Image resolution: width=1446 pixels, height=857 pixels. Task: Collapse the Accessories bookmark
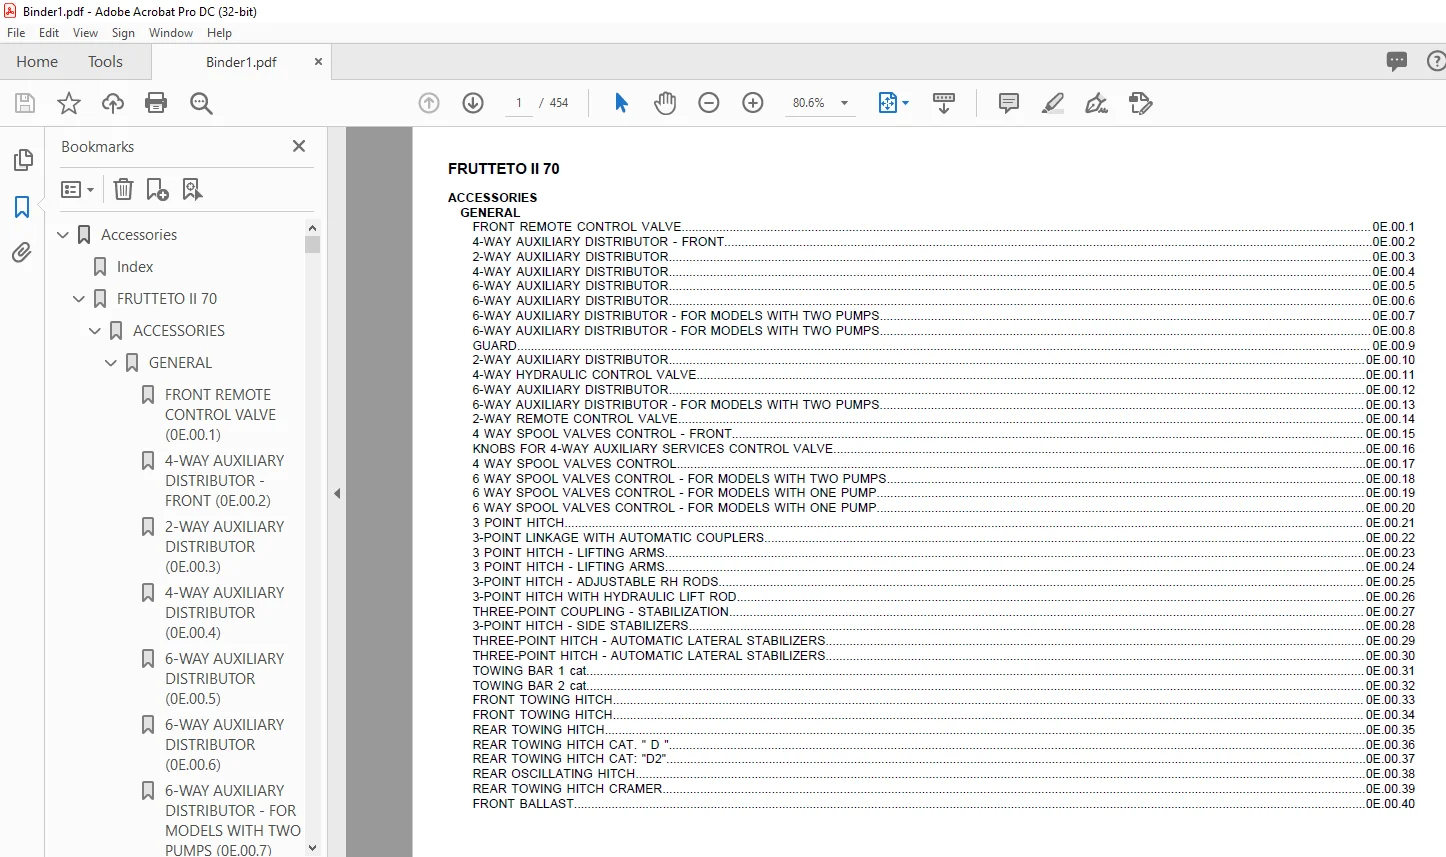[63, 235]
